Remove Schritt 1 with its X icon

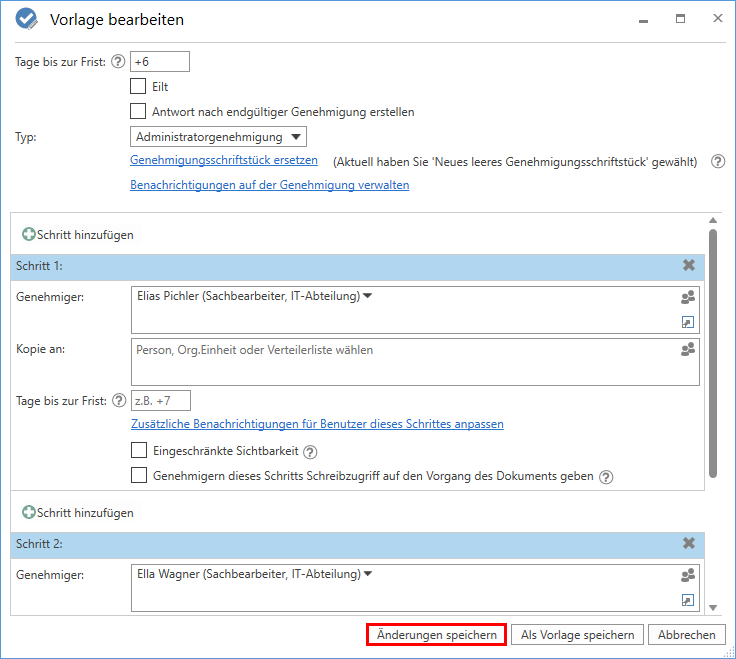pos(688,266)
